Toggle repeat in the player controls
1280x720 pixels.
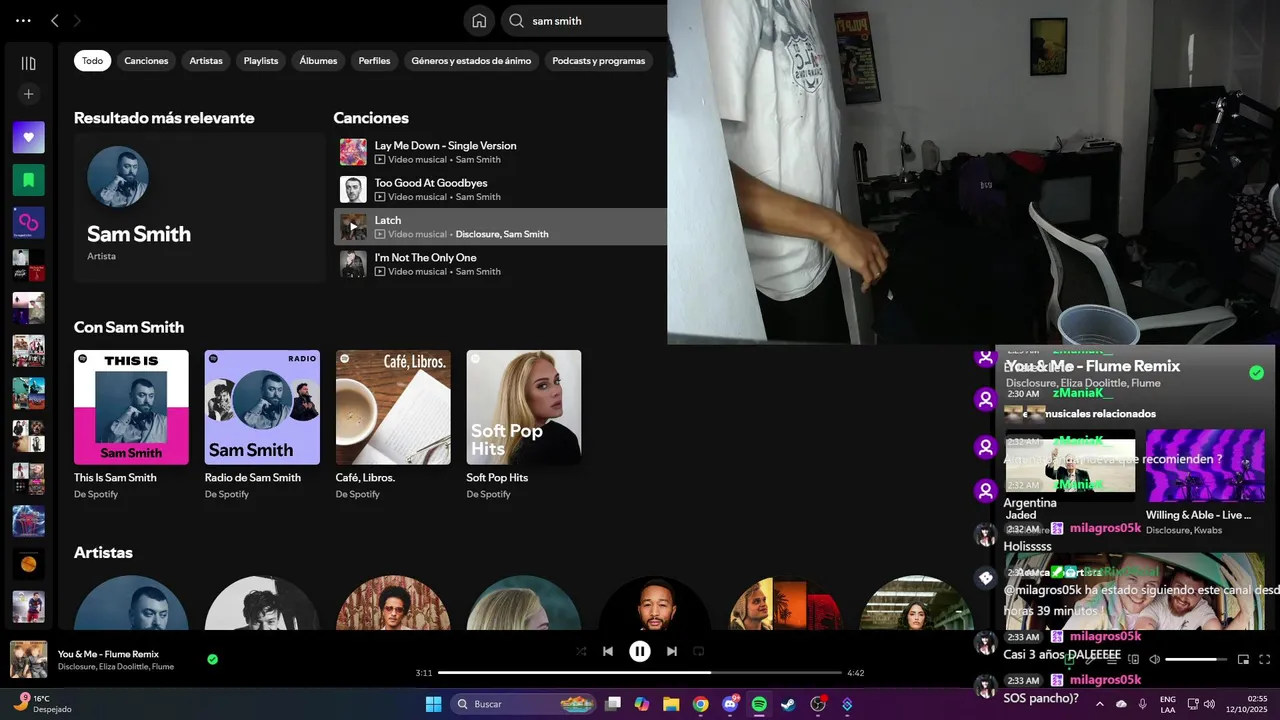pyautogui.click(x=699, y=651)
